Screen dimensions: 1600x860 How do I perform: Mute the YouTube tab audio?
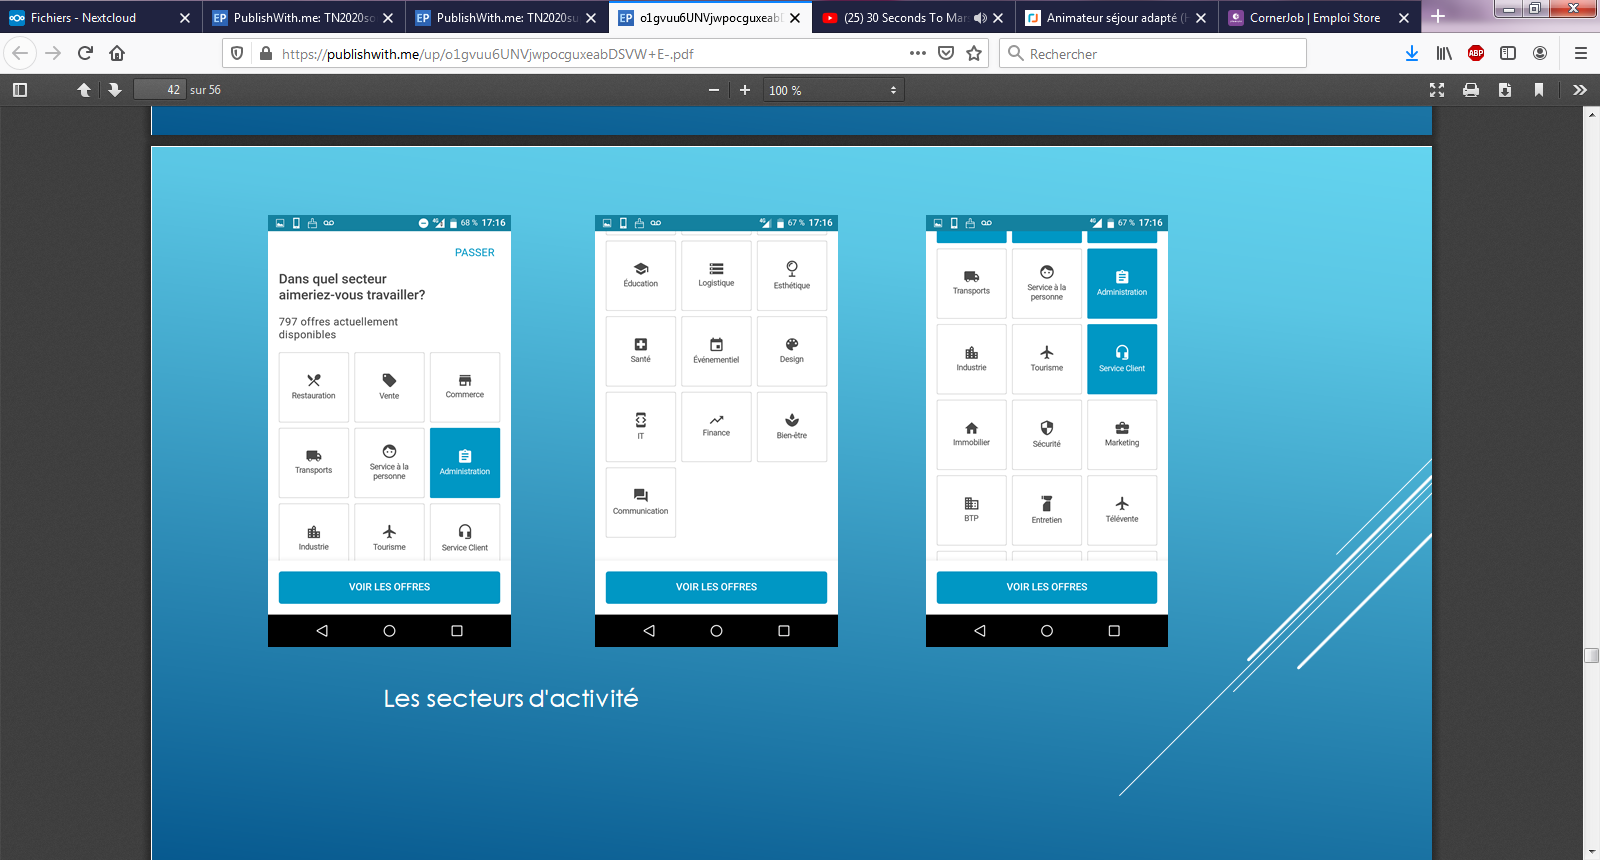coord(980,18)
